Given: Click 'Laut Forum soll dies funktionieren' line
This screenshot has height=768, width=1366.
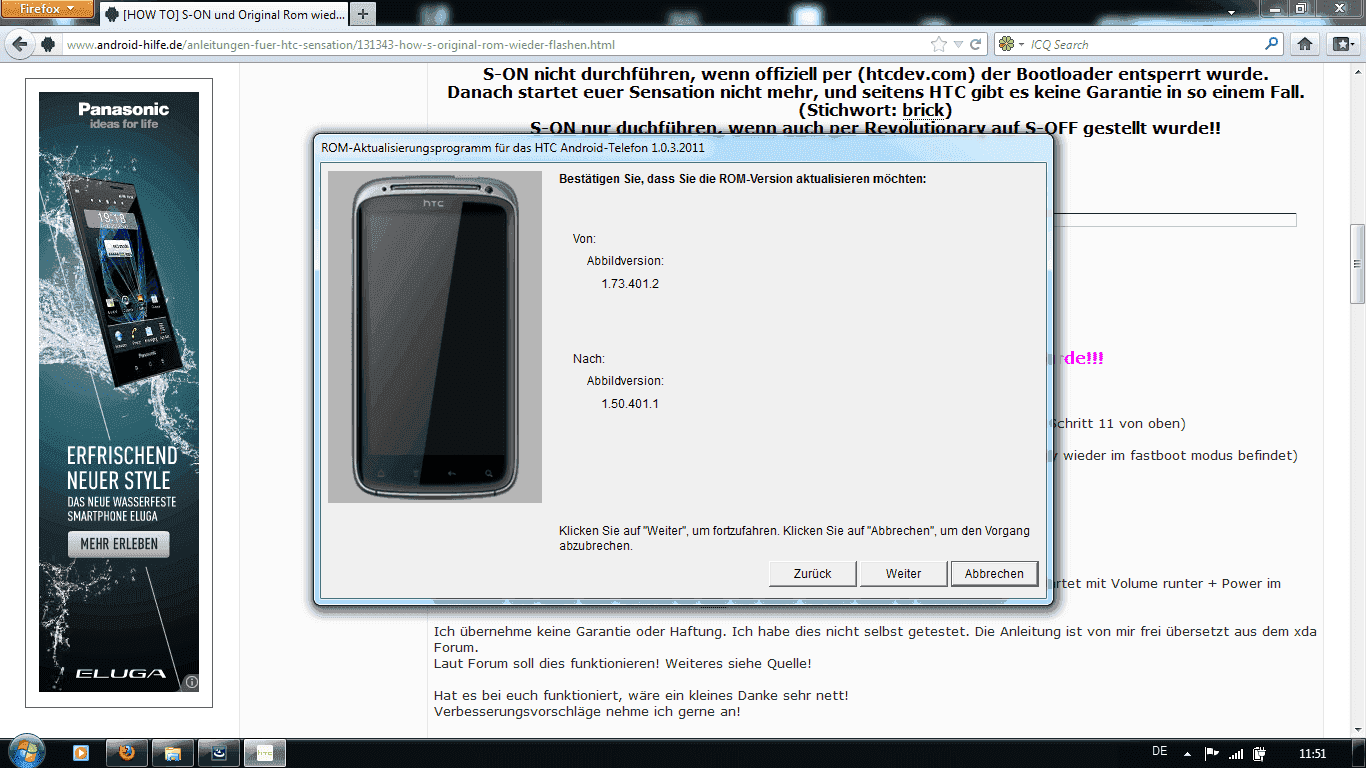Looking at the screenshot, I should click(x=622, y=663).
